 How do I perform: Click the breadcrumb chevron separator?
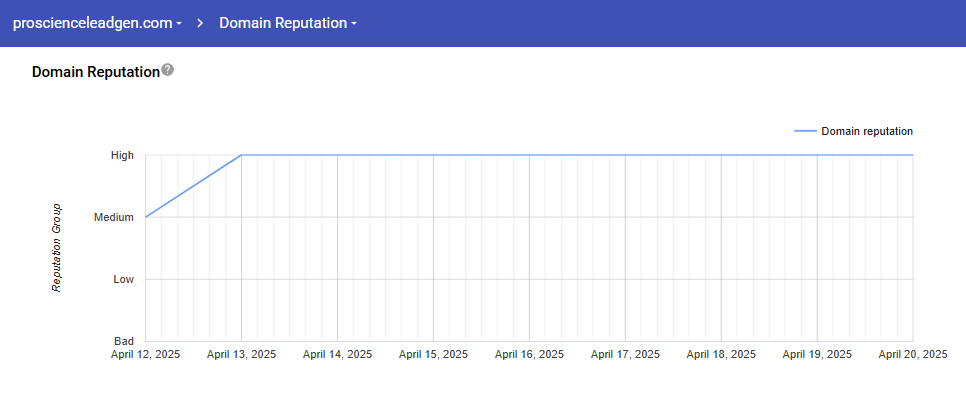coord(200,22)
